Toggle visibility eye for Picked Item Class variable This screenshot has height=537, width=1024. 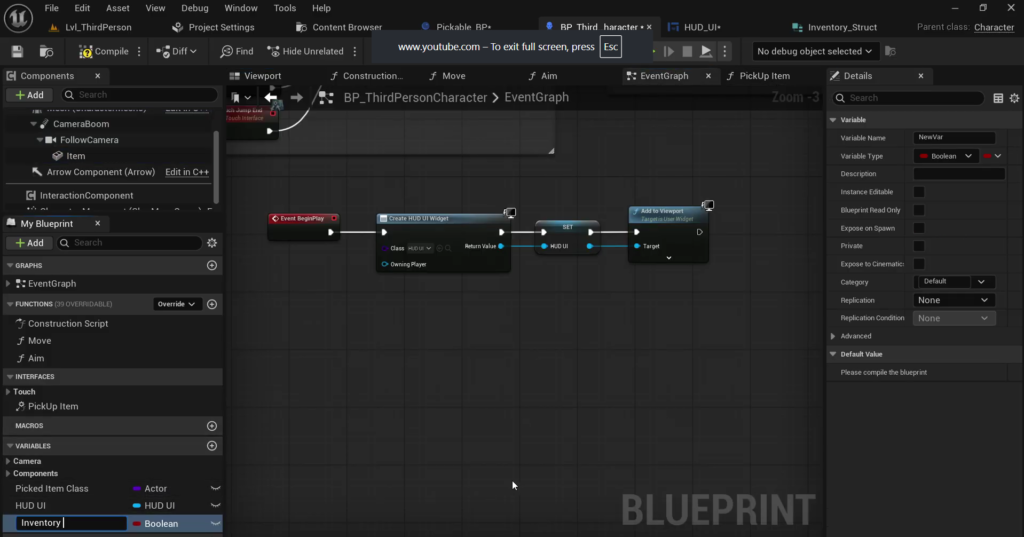click(x=215, y=489)
